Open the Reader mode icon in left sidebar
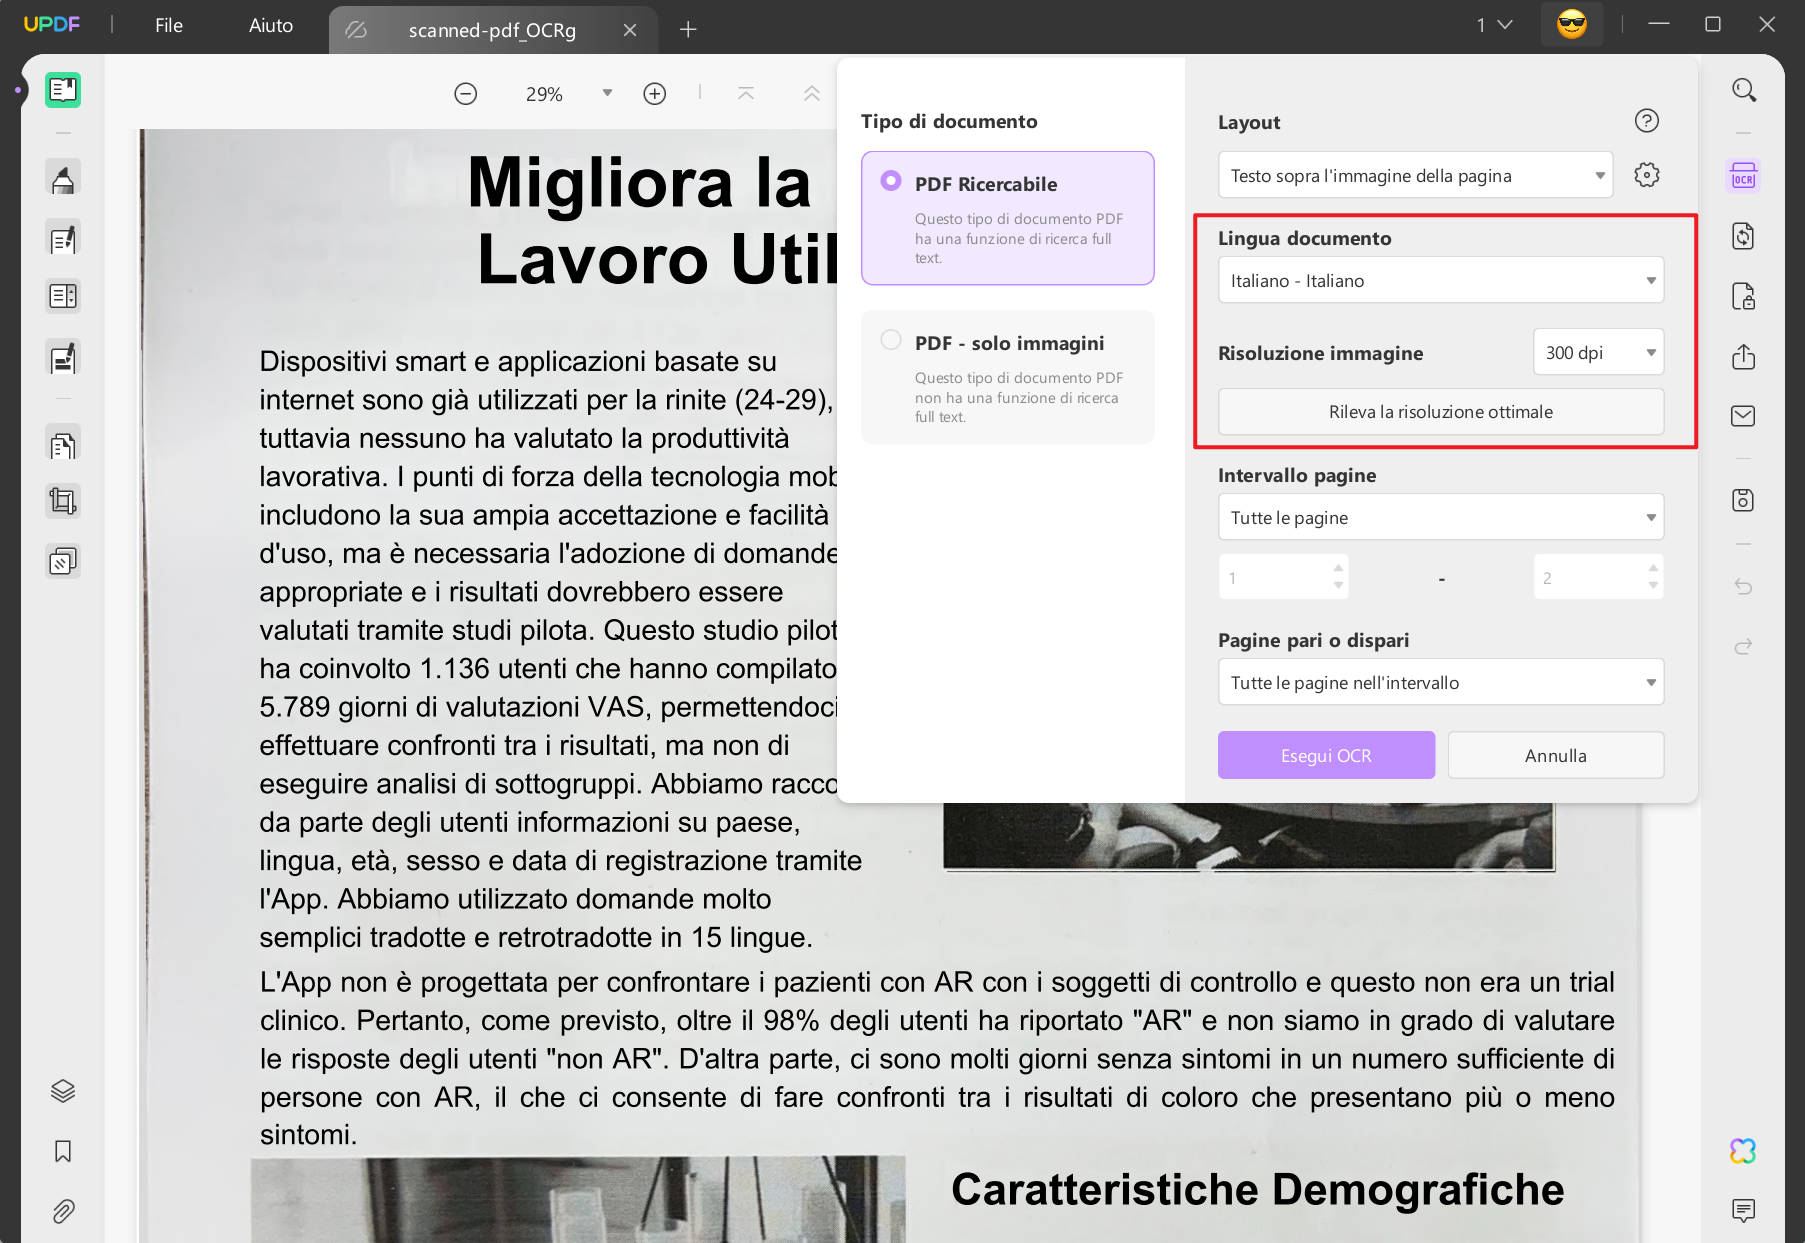This screenshot has width=1805, height=1243. [63, 90]
